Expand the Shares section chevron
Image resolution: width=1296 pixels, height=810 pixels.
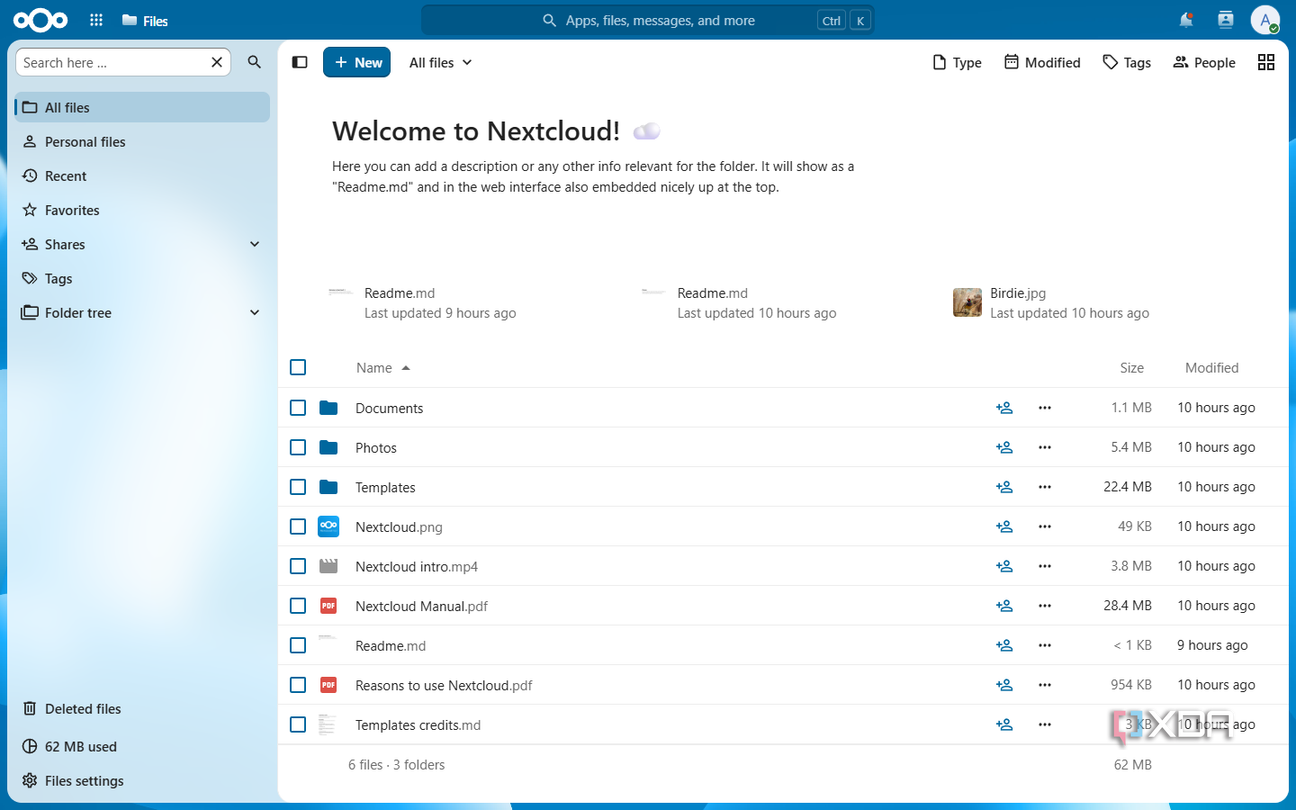tap(255, 244)
